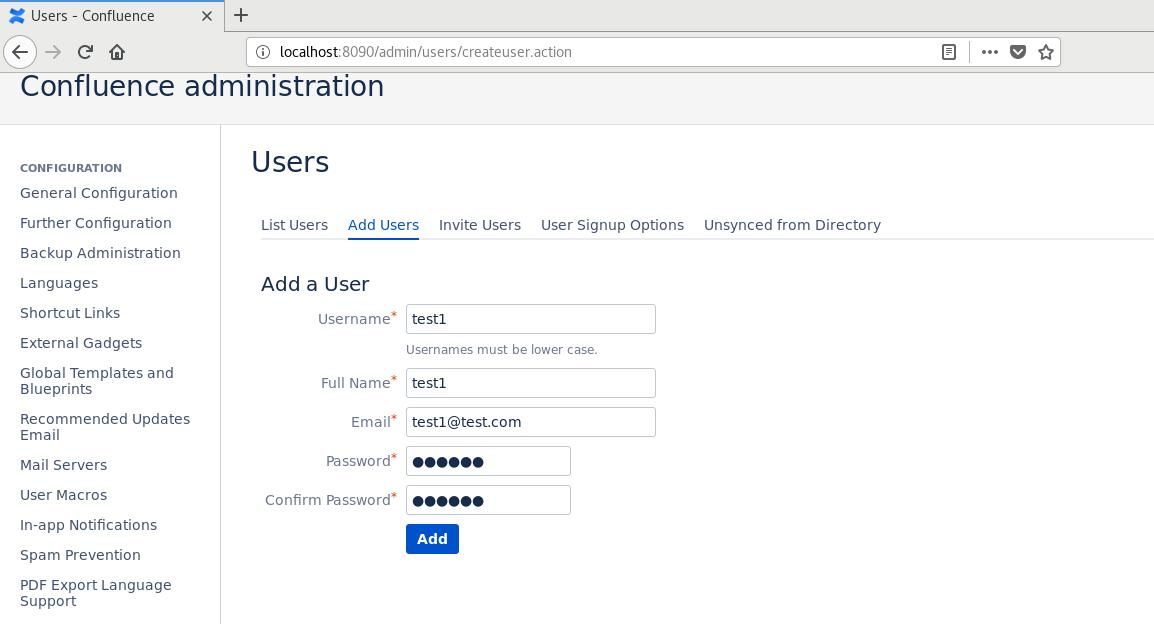This screenshot has width=1154, height=624.
Task: Click the Add button to create user
Action: [432, 539]
